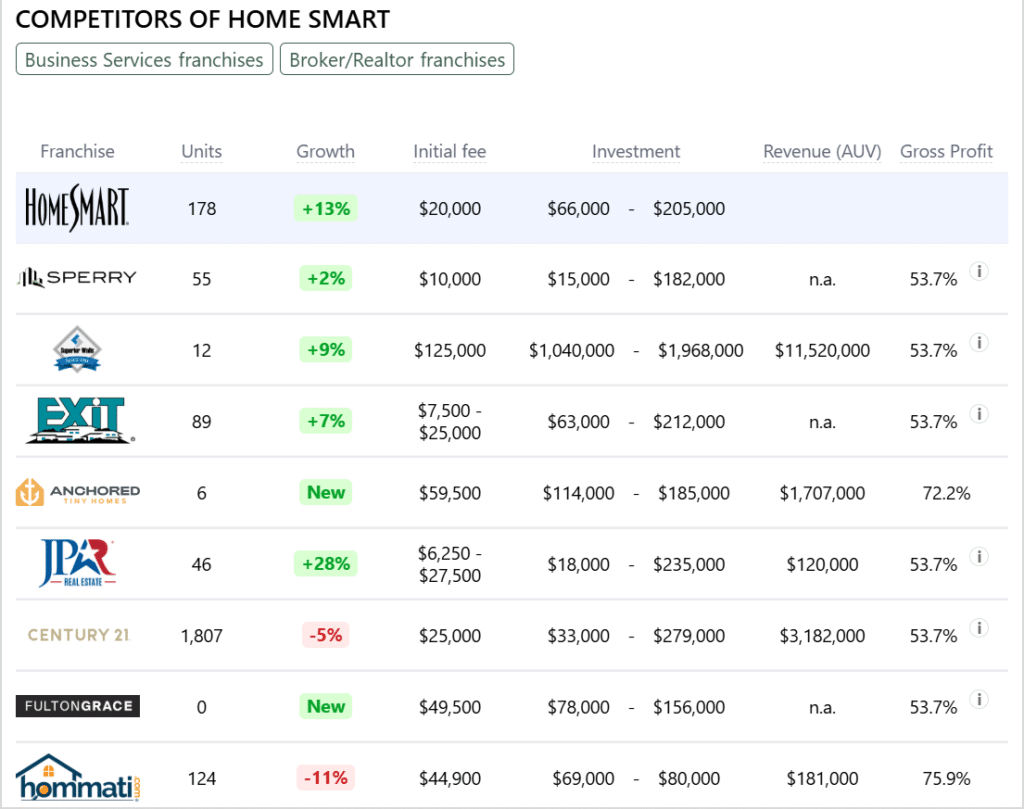Open Broker/Realtor franchises tag
Image resolution: width=1024 pixels, height=809 pixels.
coord(397,59)
